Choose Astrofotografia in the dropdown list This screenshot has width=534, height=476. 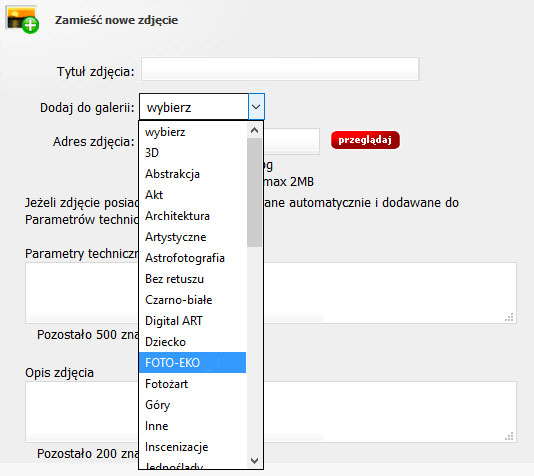pyautogui.click(x=192, y=258)
